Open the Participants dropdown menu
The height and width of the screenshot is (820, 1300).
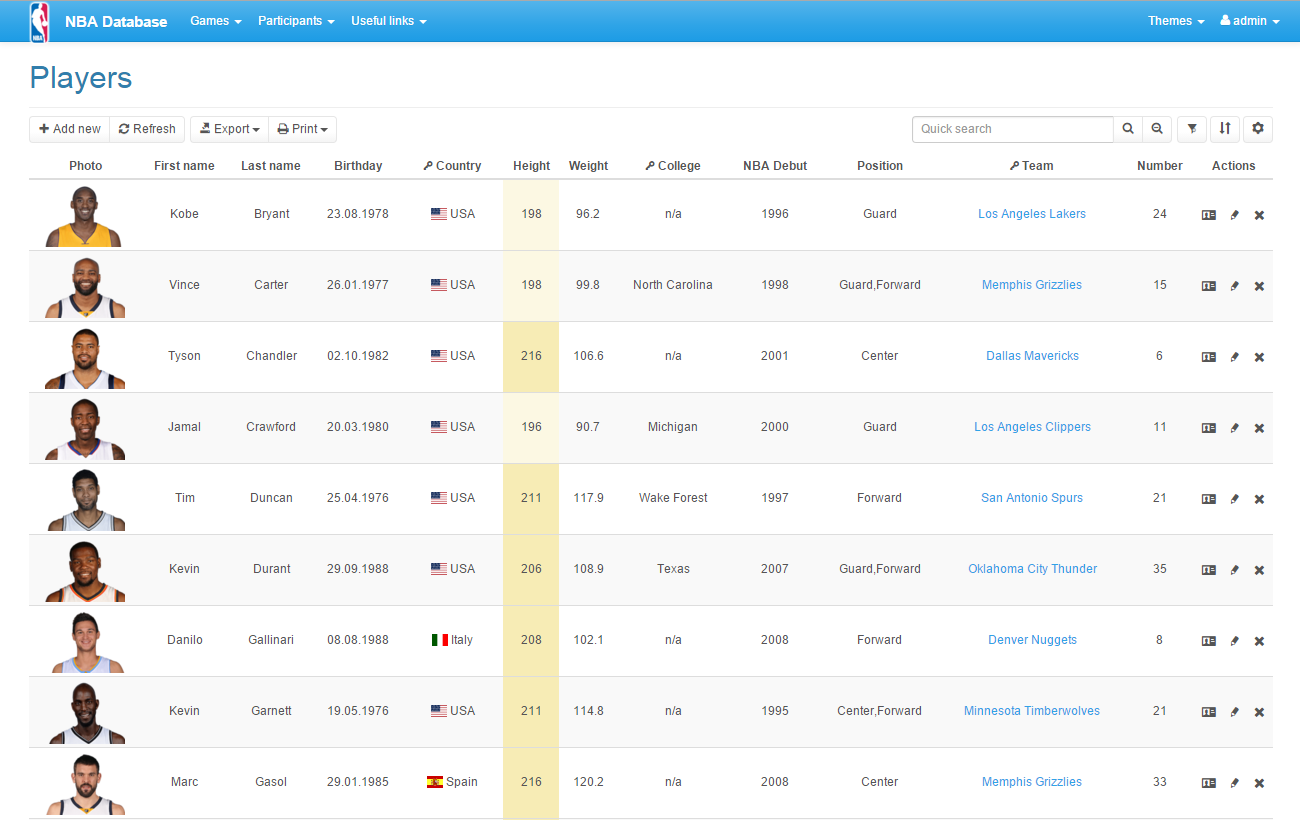click(296, 21)
